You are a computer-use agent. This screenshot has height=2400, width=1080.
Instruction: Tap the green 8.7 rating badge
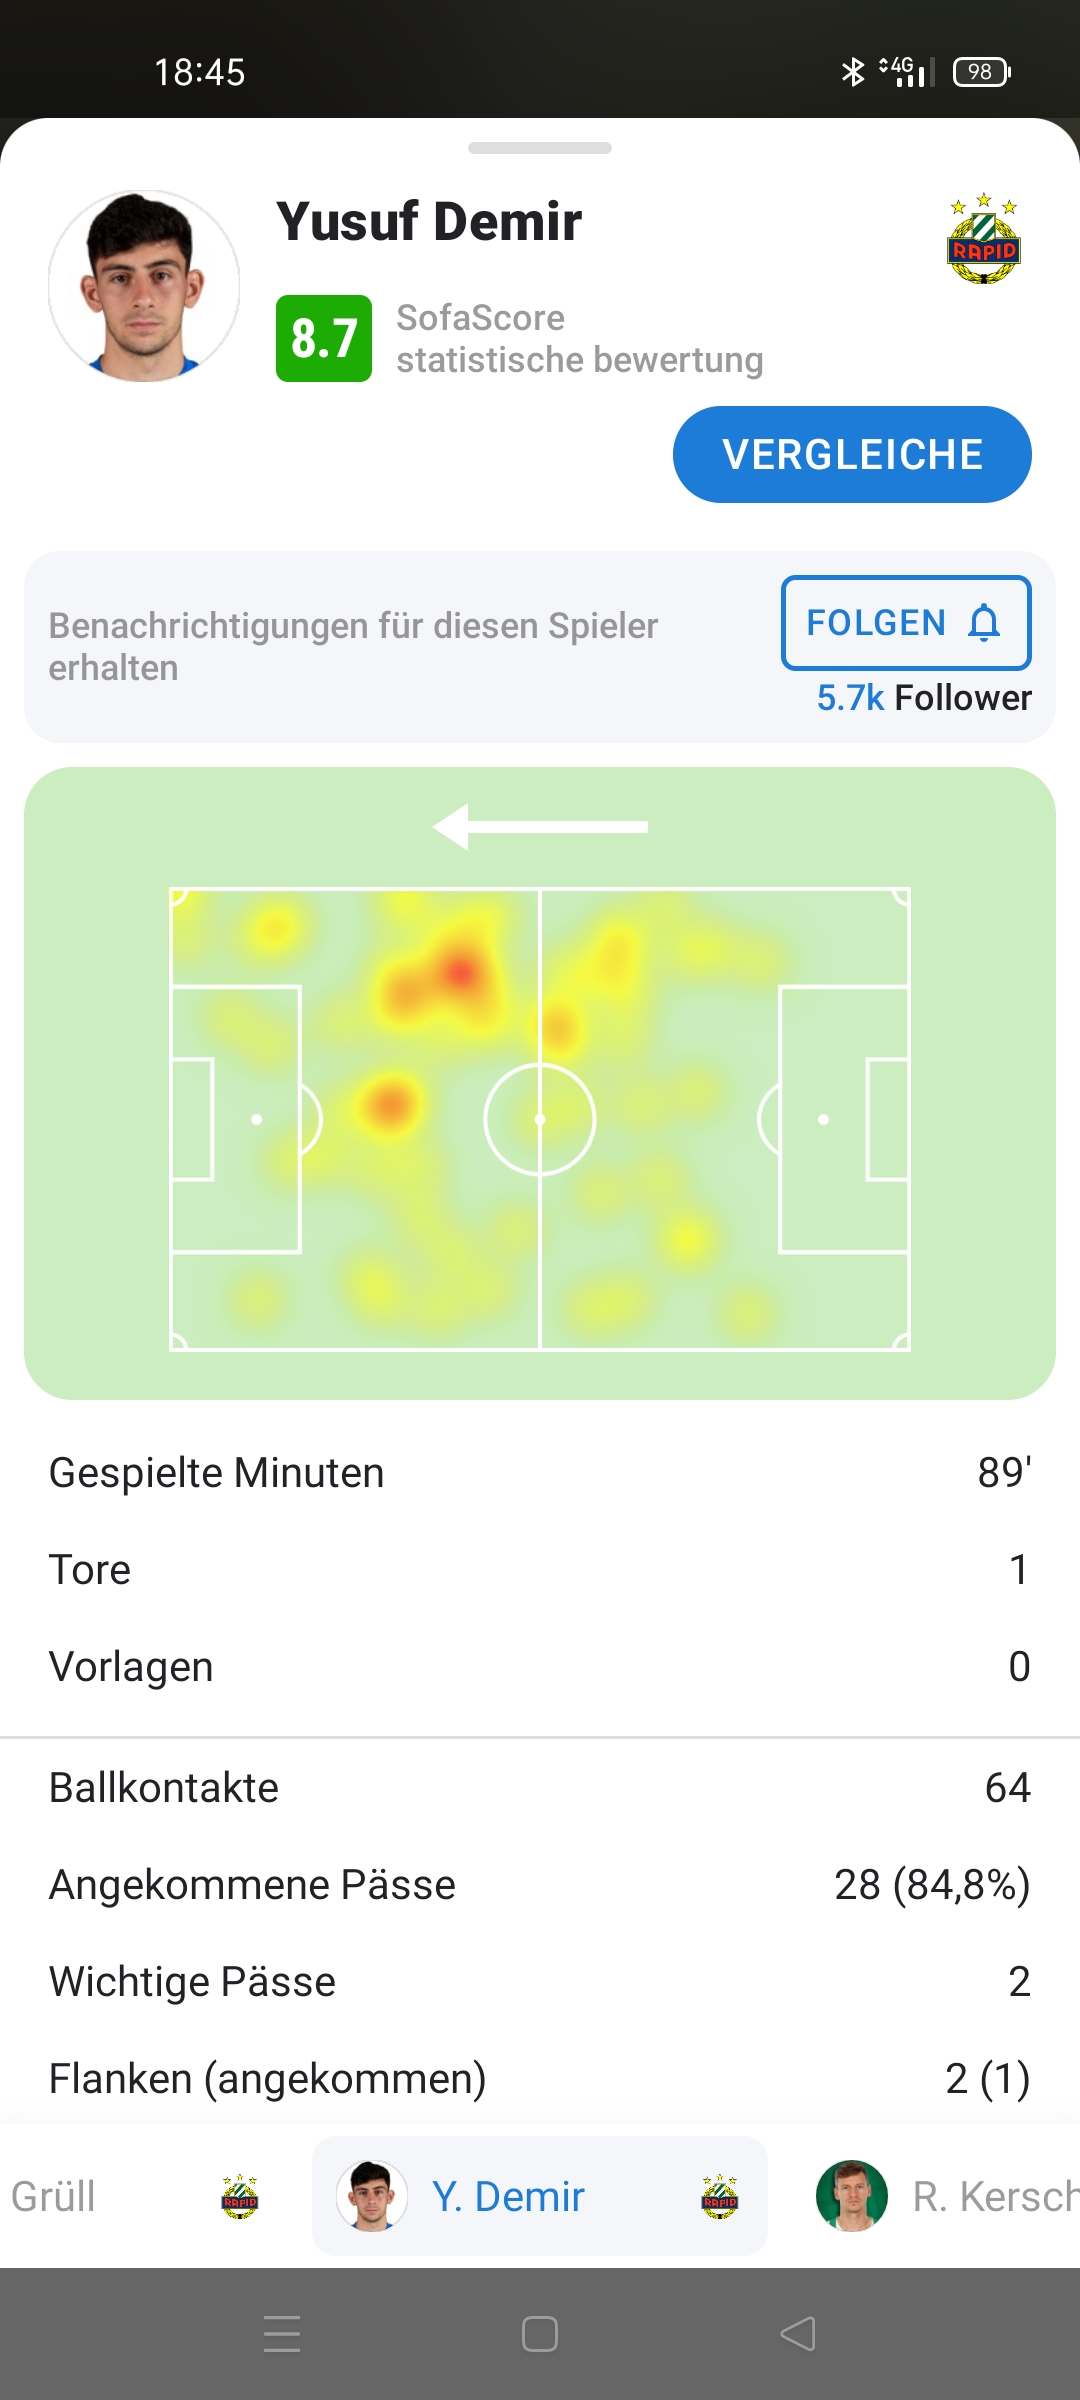(x=323, y=338)
